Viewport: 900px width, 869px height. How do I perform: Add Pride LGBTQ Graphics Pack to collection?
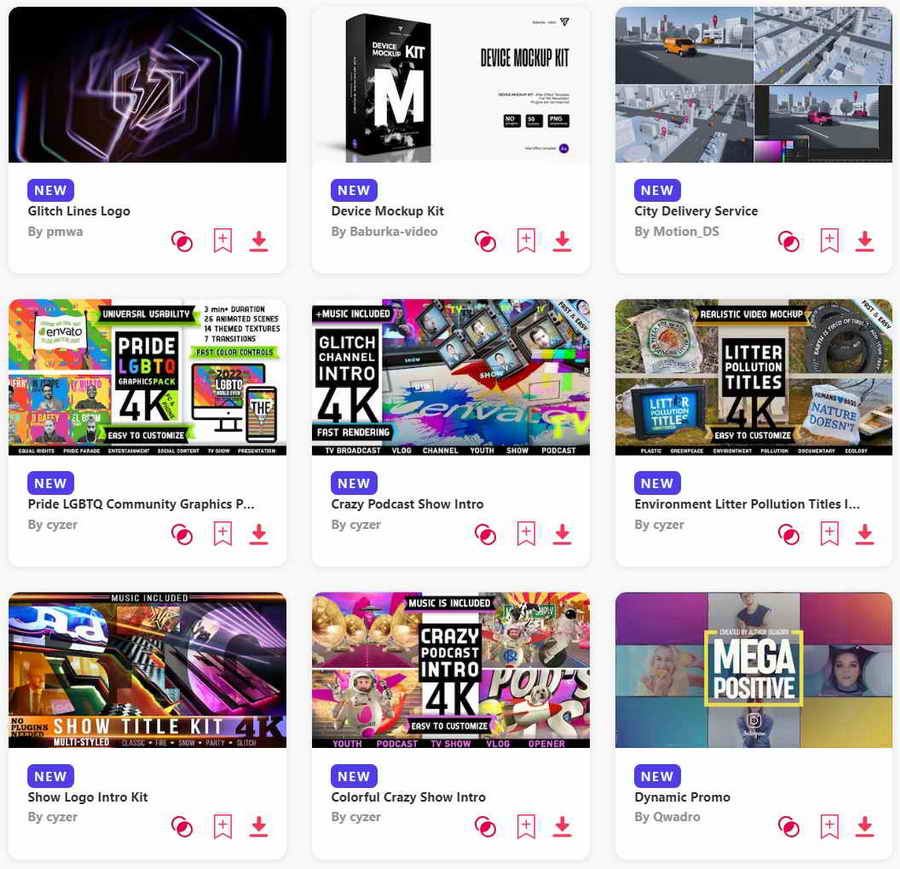(223, 533)
